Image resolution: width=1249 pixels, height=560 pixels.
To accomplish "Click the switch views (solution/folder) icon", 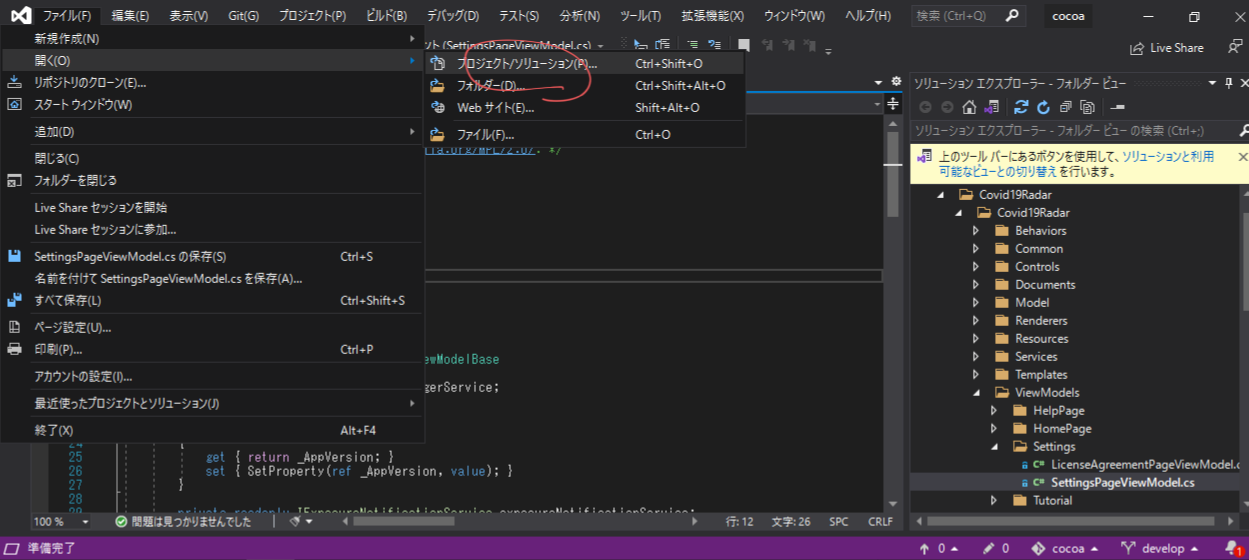I will pyautogui.click(x=991, y=107).
